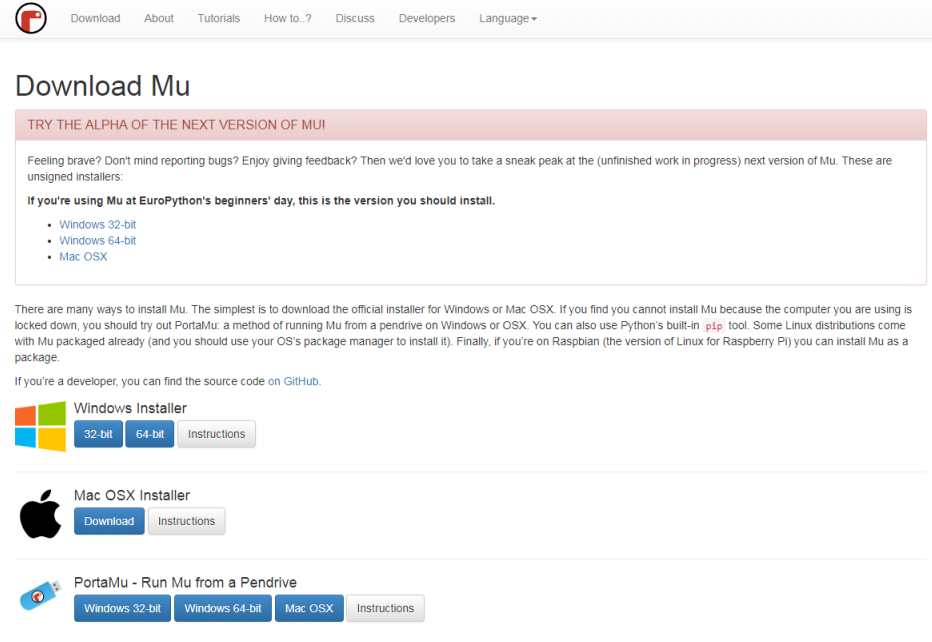Open Windows Installer Instructions
The height and width of the screenshot is (642, 932).
(x=216, y=434)
